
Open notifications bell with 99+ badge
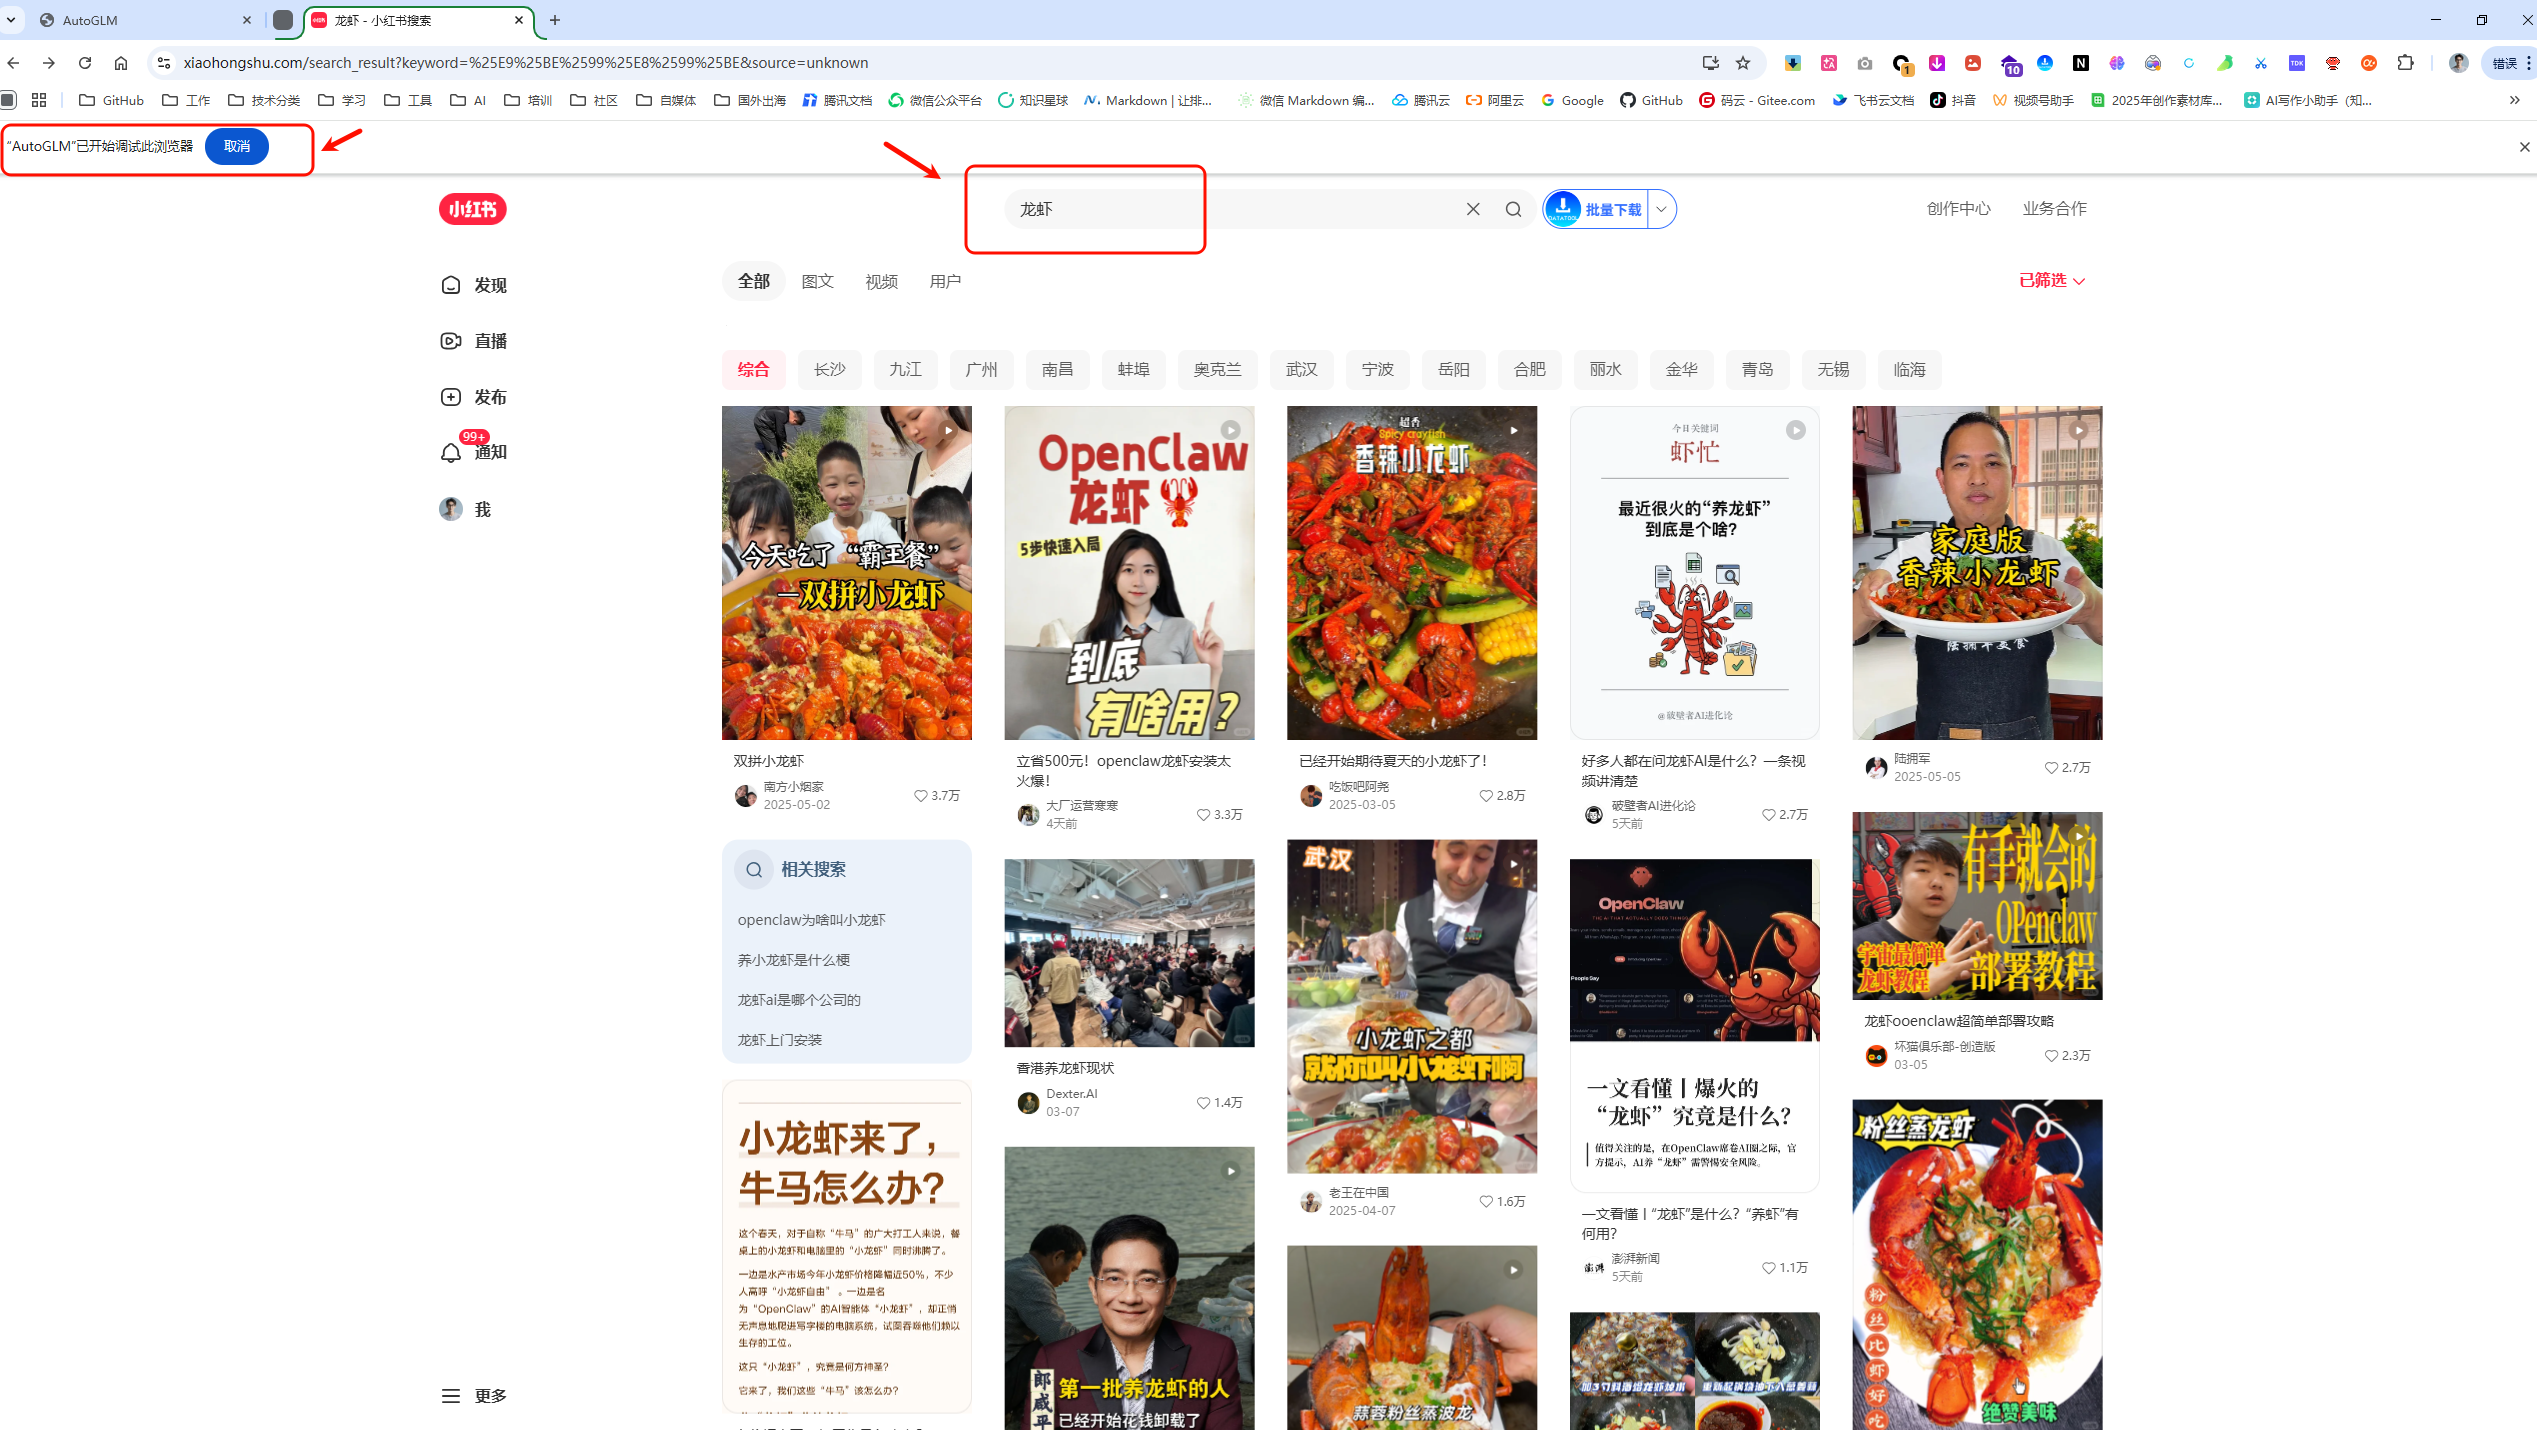tap(452, 452)
